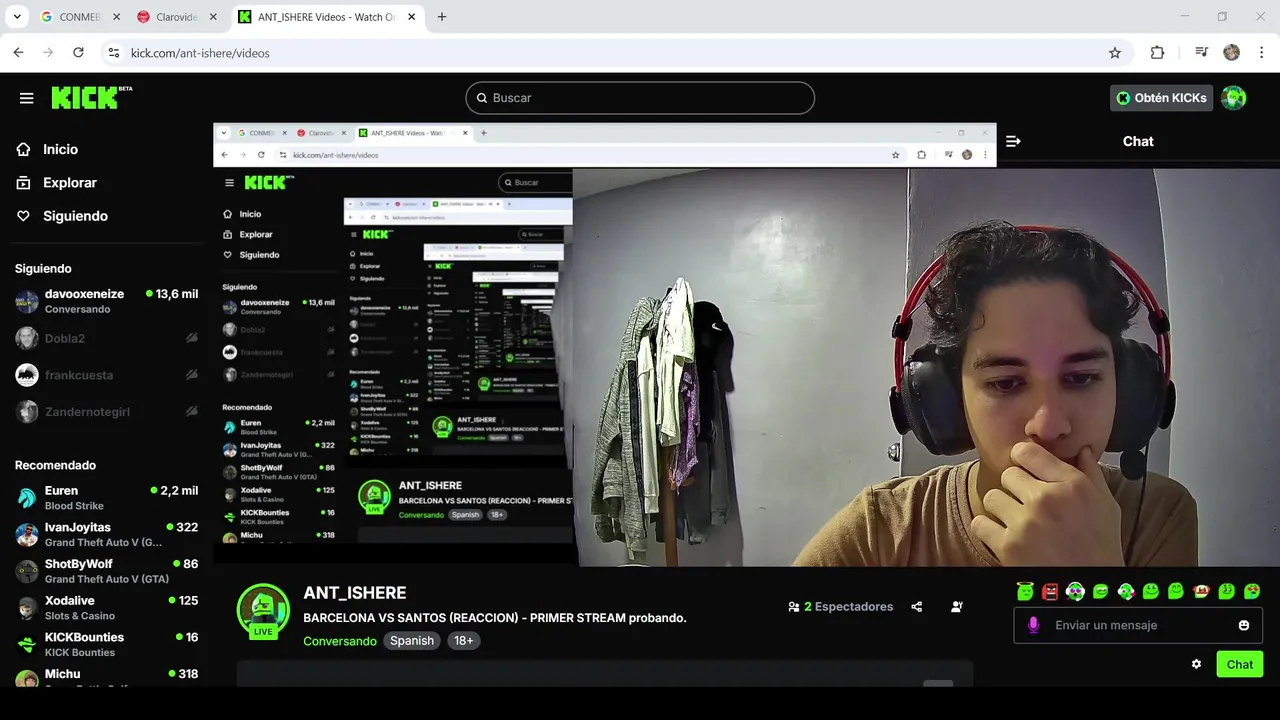This screenshot has width=1280, height=720.
Task: Collapse the Chat panel with arrow icon
Action: point(1013,141)
